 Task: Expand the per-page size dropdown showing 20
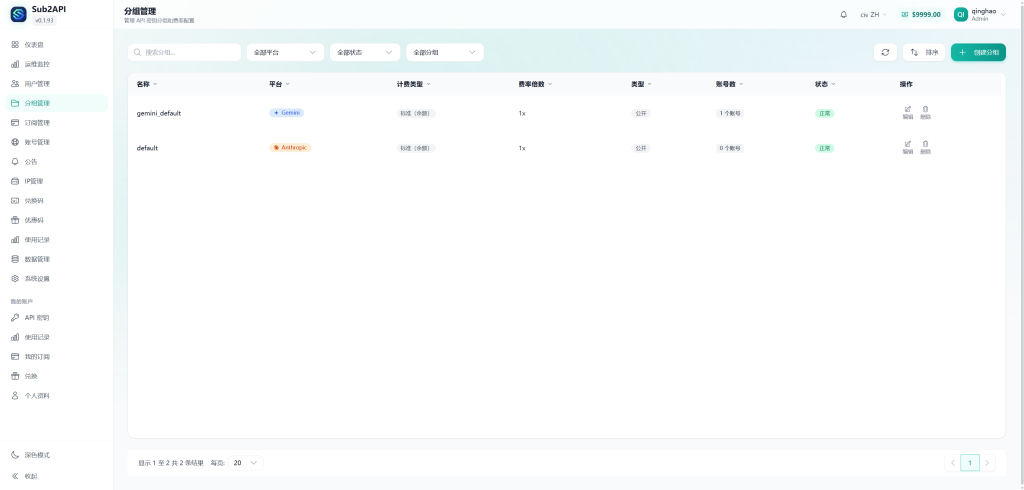click(x=246, y=463)
